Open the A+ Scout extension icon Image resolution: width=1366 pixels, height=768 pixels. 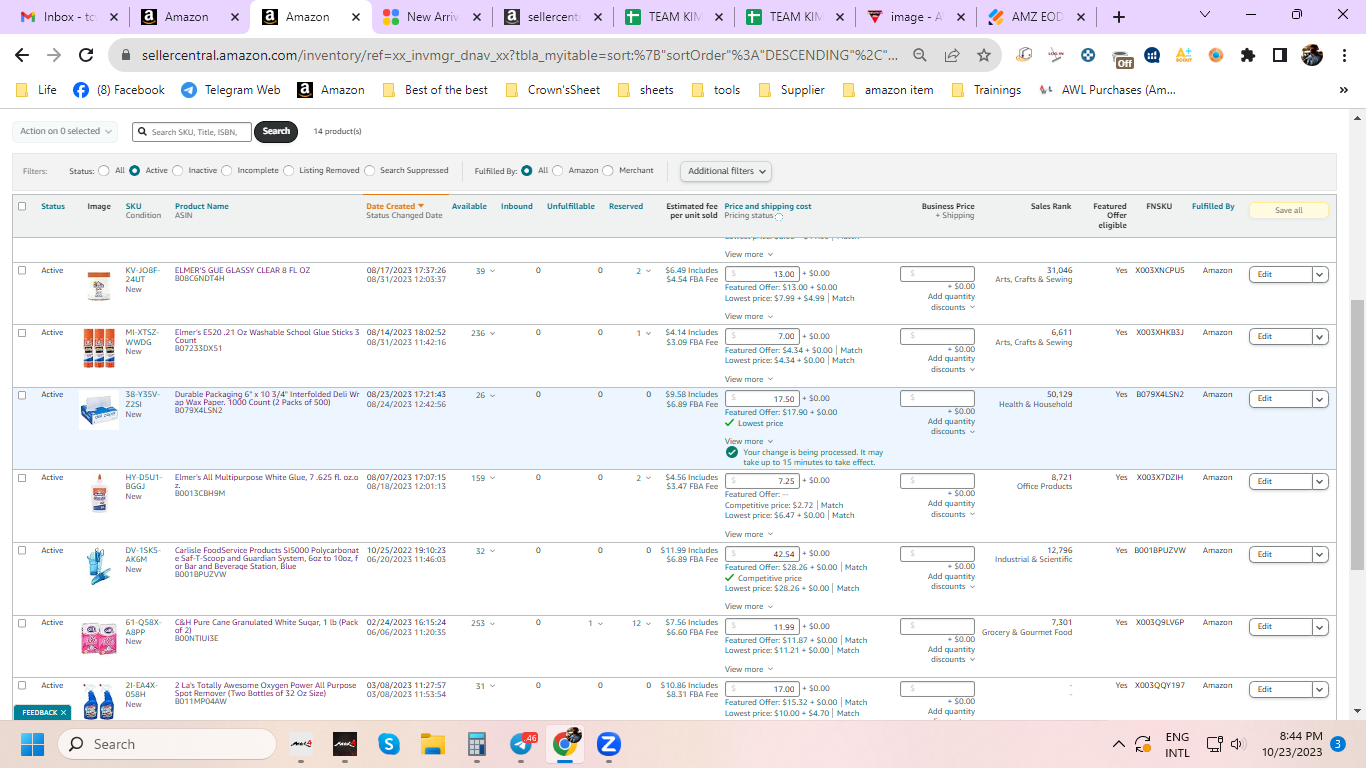click(x=1183, y=55)
